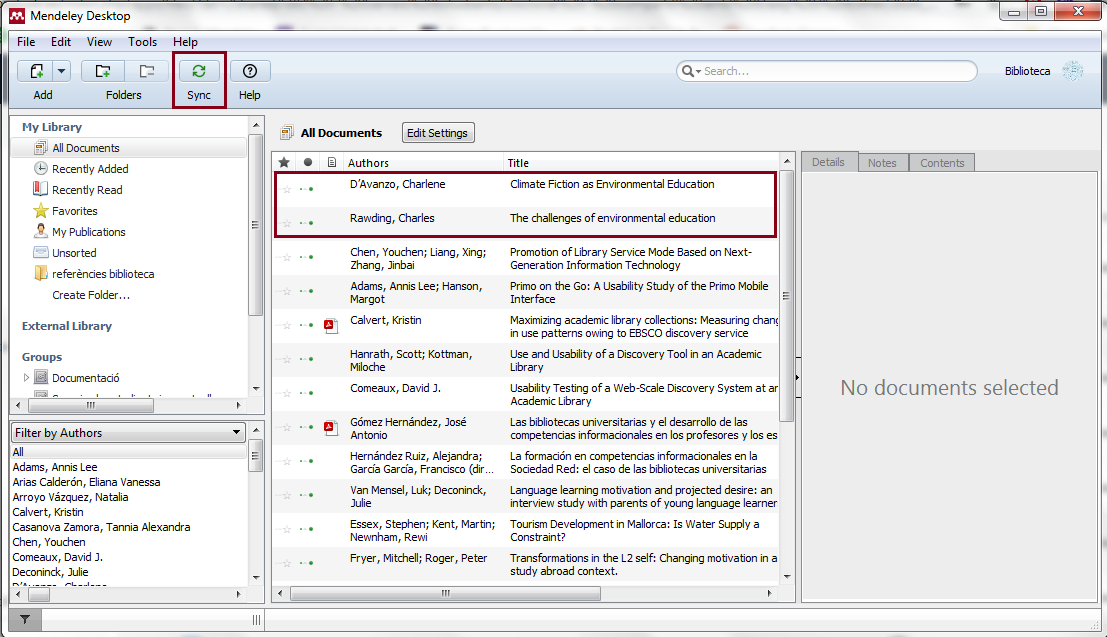The image size is (1107, 637).
Task: Select 'Tourism Development in Mallorca' document
Action: (x=634, y=530)
